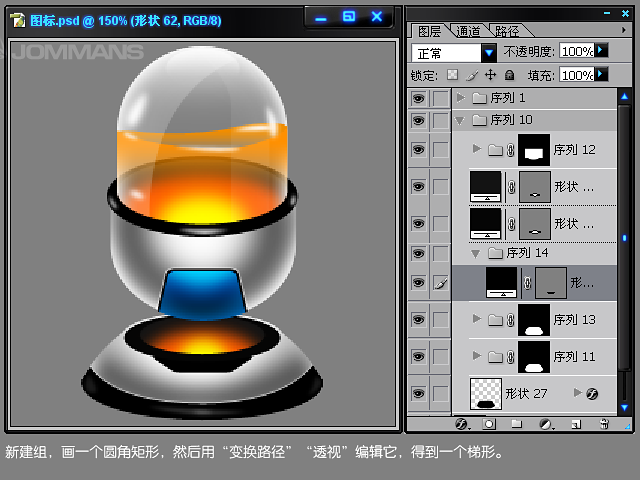Viewport: 640px width, 480px height.
Task: Click the 填充 100% value field
Action: coord(577,75)
